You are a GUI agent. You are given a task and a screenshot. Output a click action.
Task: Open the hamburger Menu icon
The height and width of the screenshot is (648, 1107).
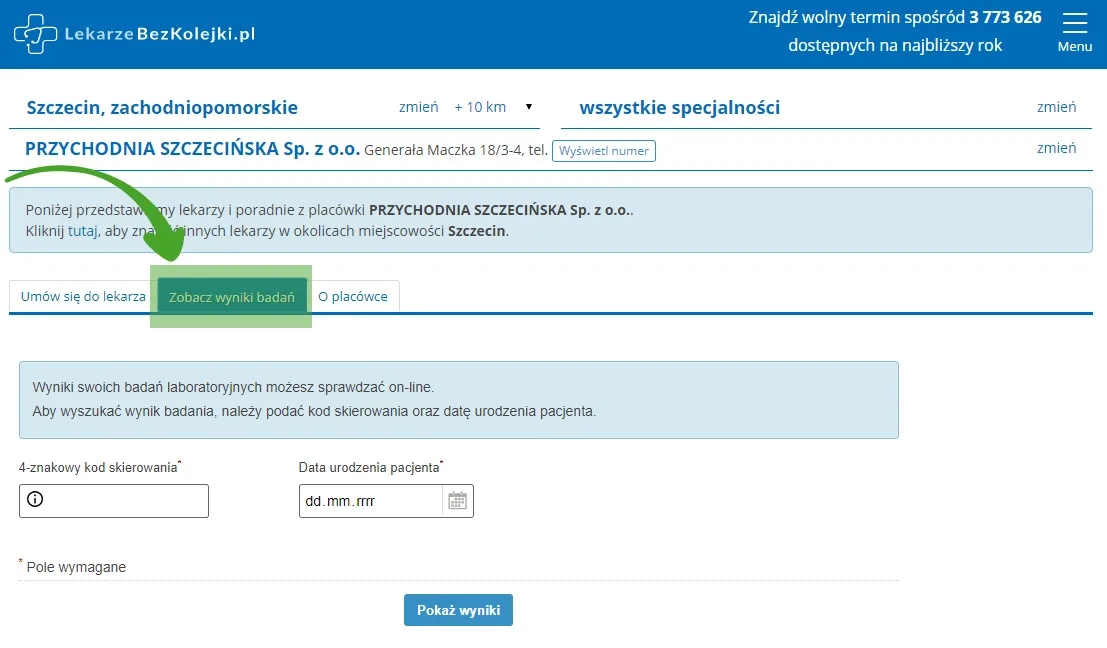coord(1075,22)
